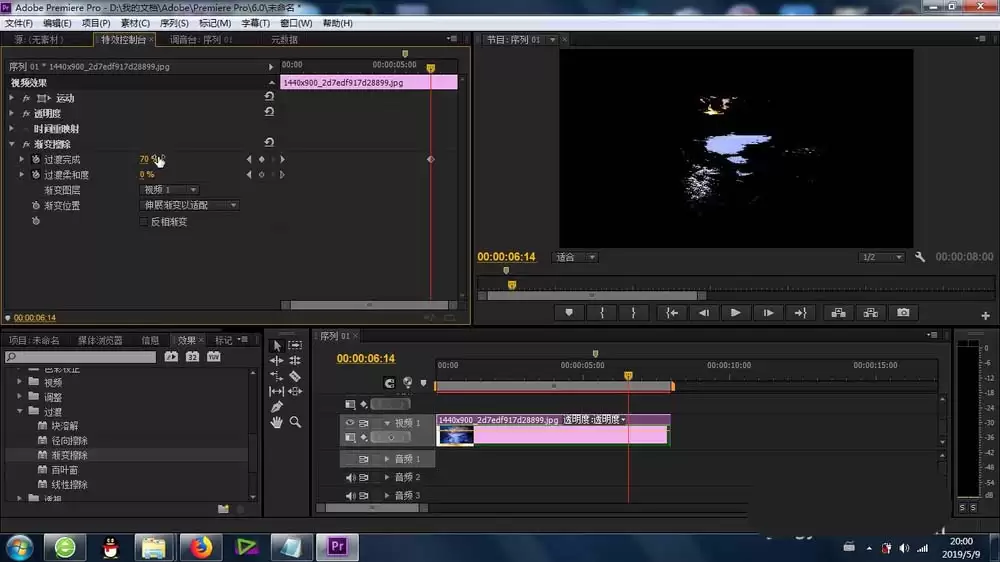Switch to 调音台 tab
This screenshot has width=1000, height=562.
[200, 40]
